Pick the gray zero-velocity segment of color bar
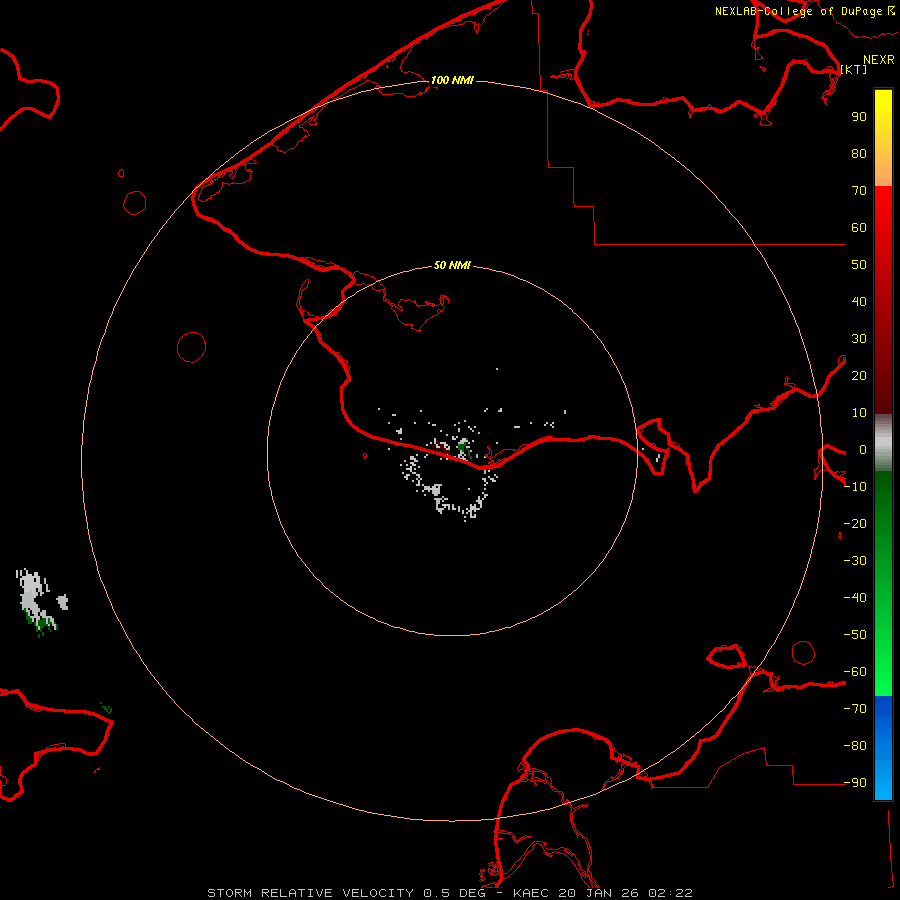Screen dimensions: 900x900 [x=883, y=443]
